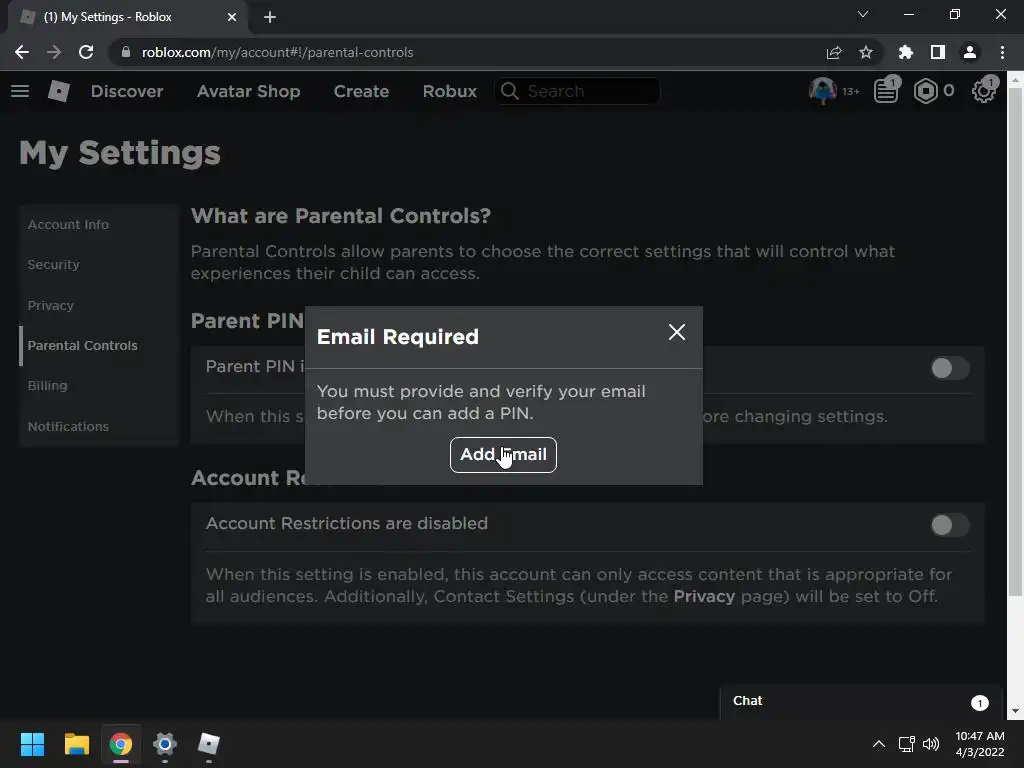Image resolution: width=1024 pixels, height=768 pixels.
Task: Click the Add Email button
Action: click(503, 455)
